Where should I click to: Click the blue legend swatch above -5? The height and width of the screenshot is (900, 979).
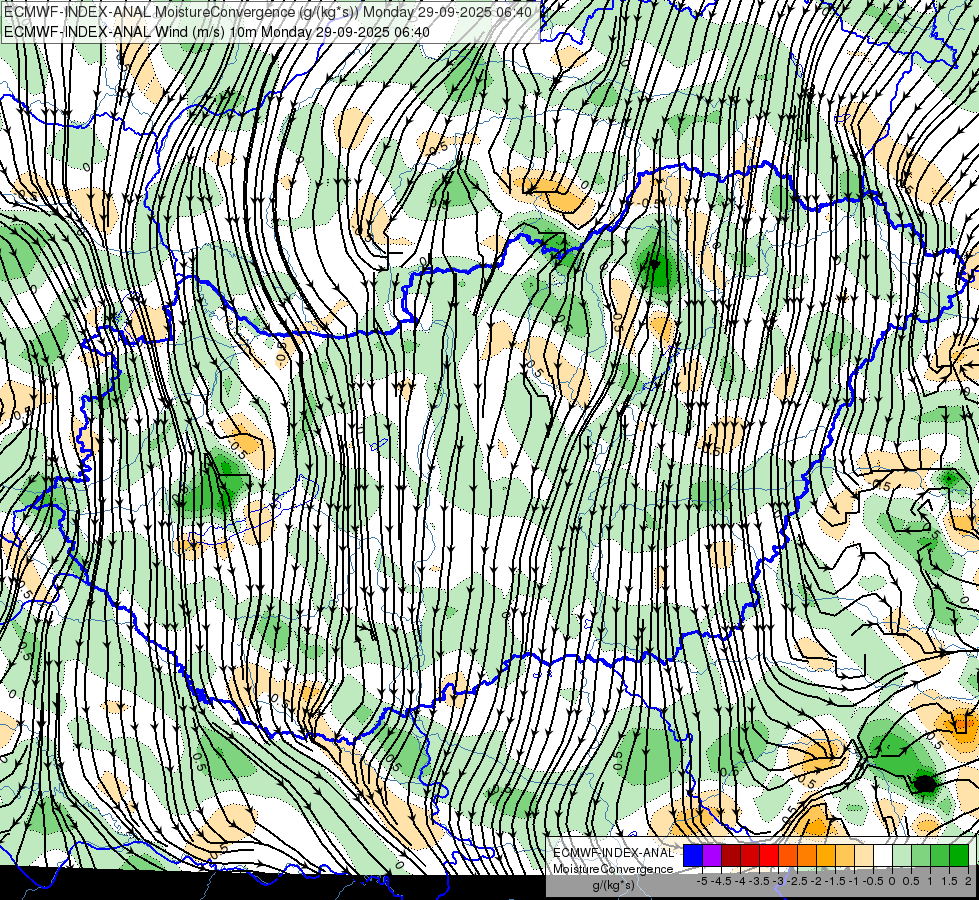[693, 855]
